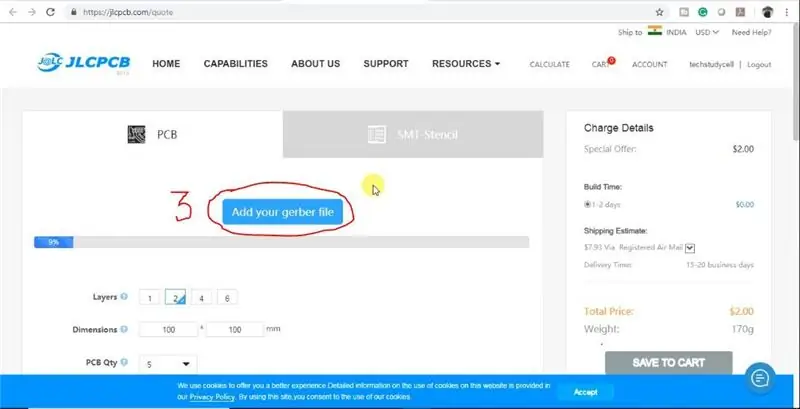The height and width of the screenshot is (409, 800).
Task: Go back using the browser back arrow
Action: tap(13, 12)
